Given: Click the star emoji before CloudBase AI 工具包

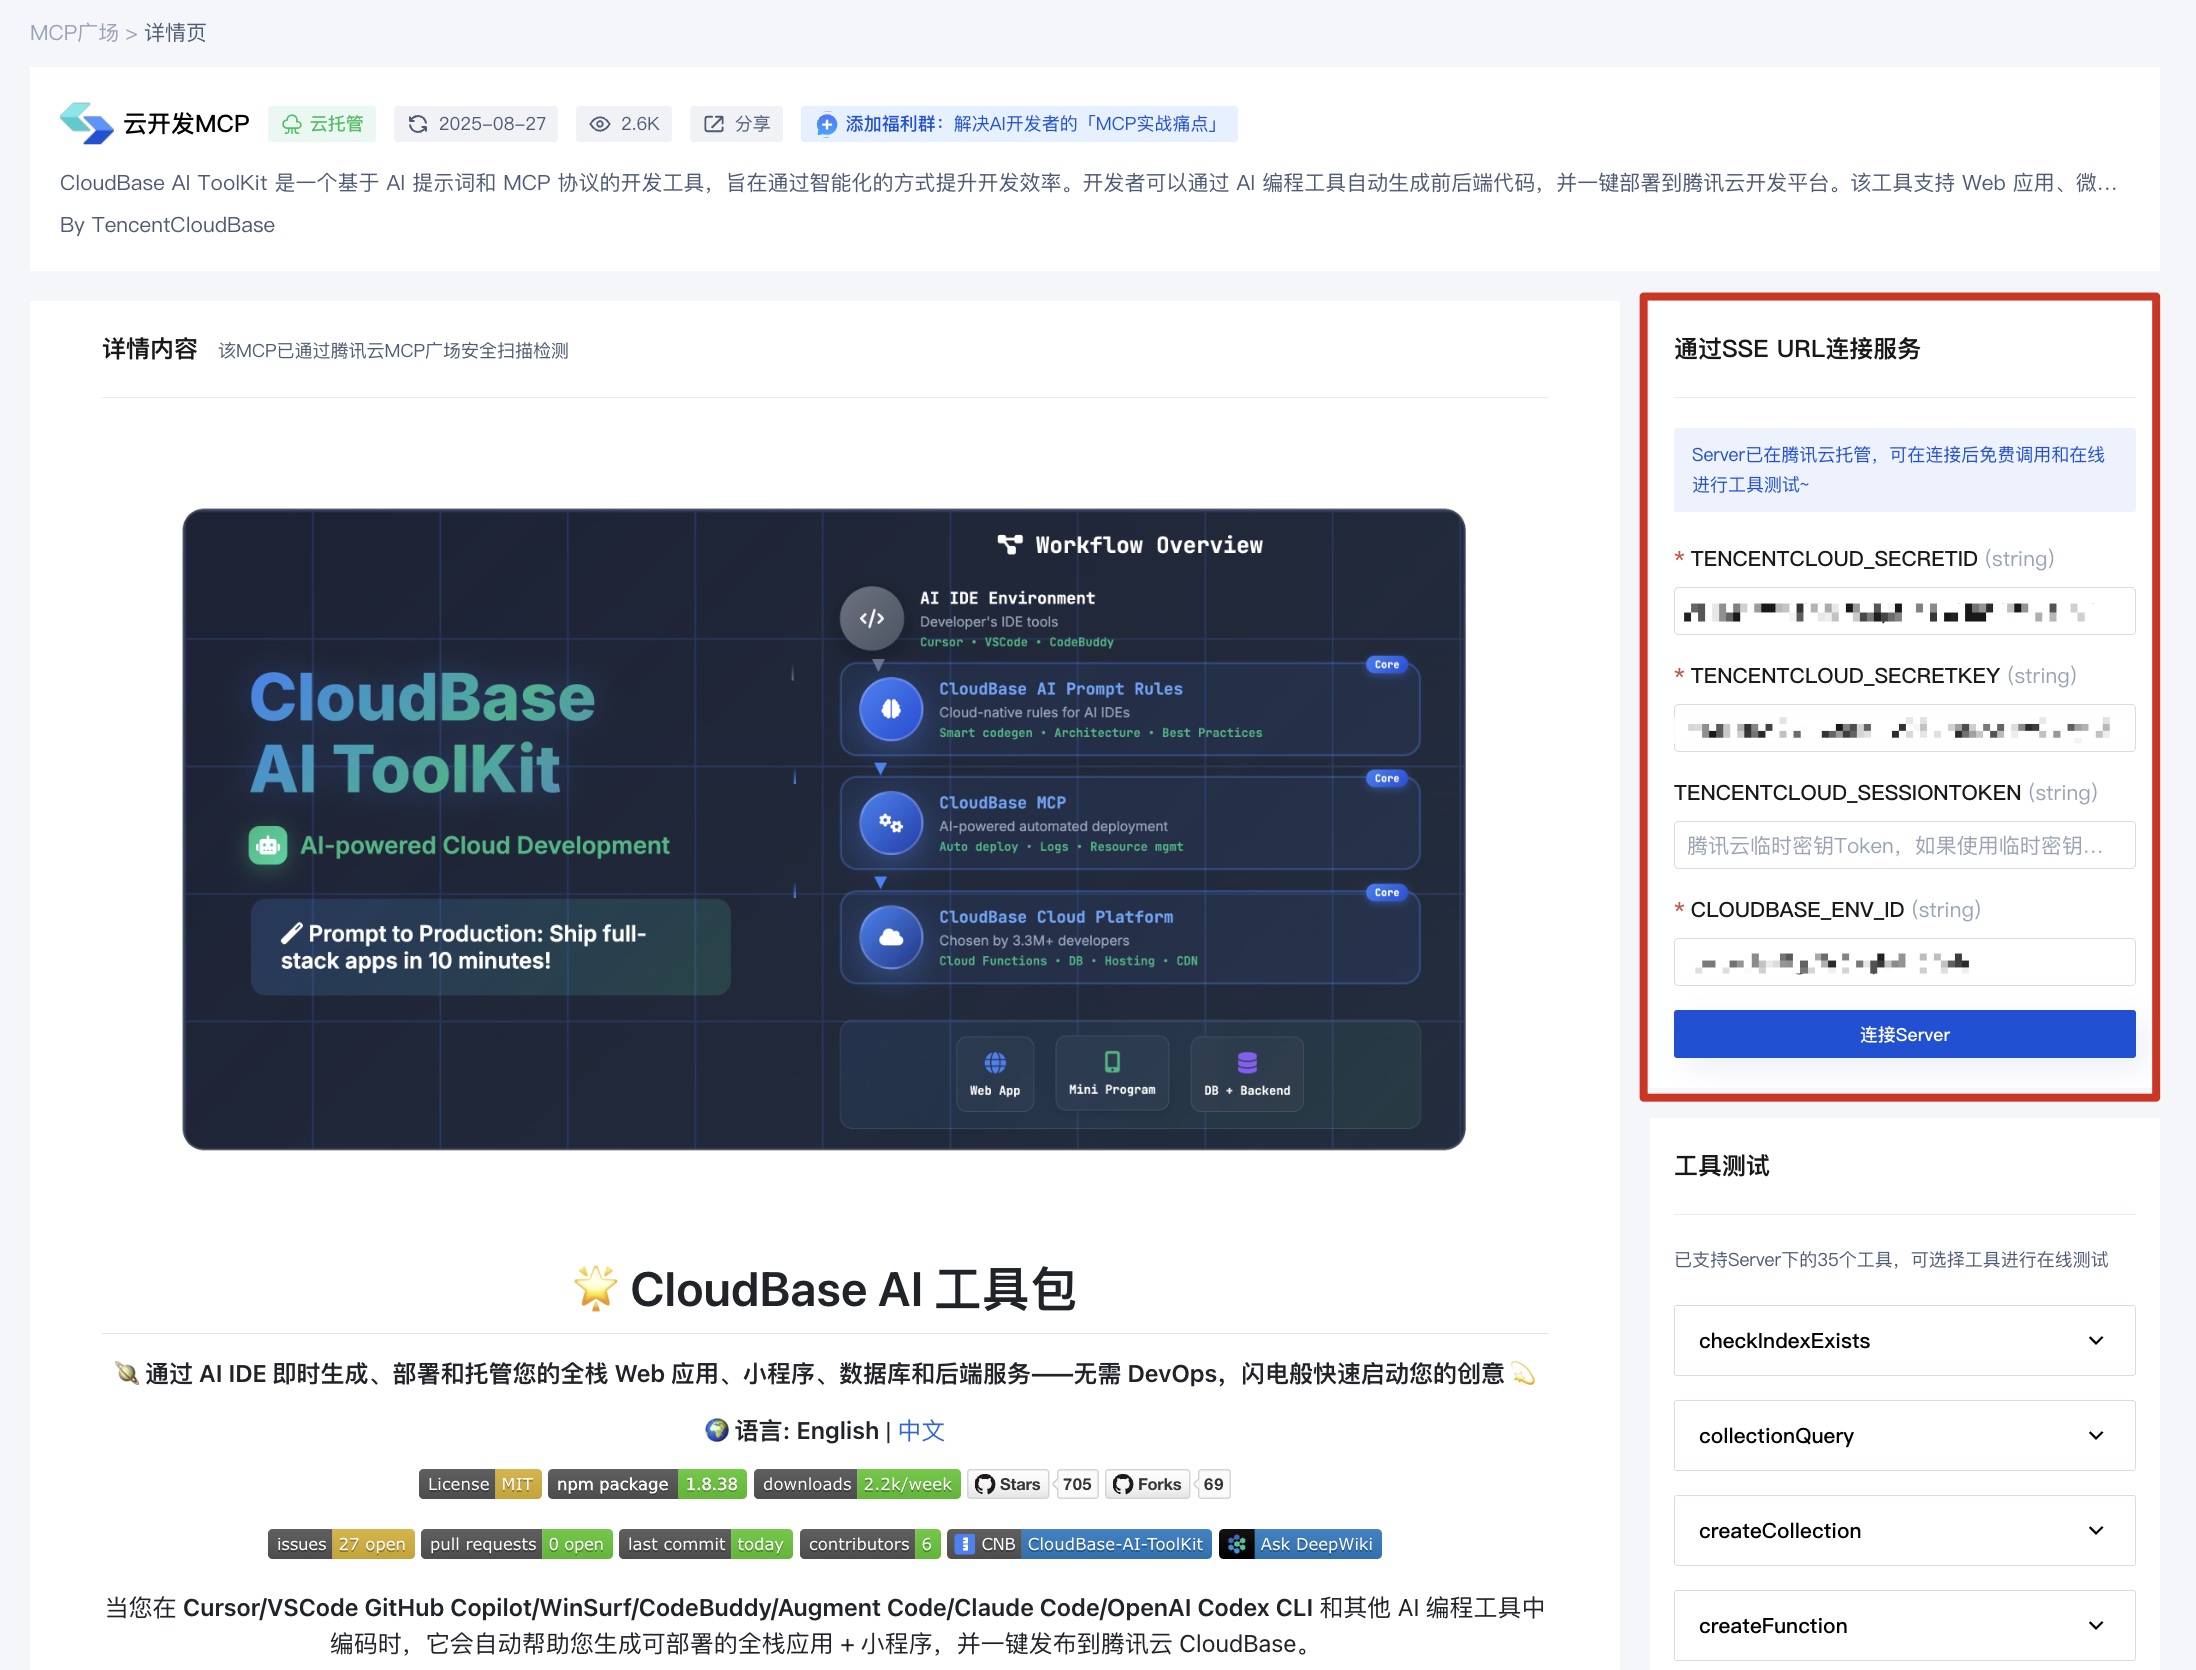Looking at the screenshot, I should coord(595,1288).
